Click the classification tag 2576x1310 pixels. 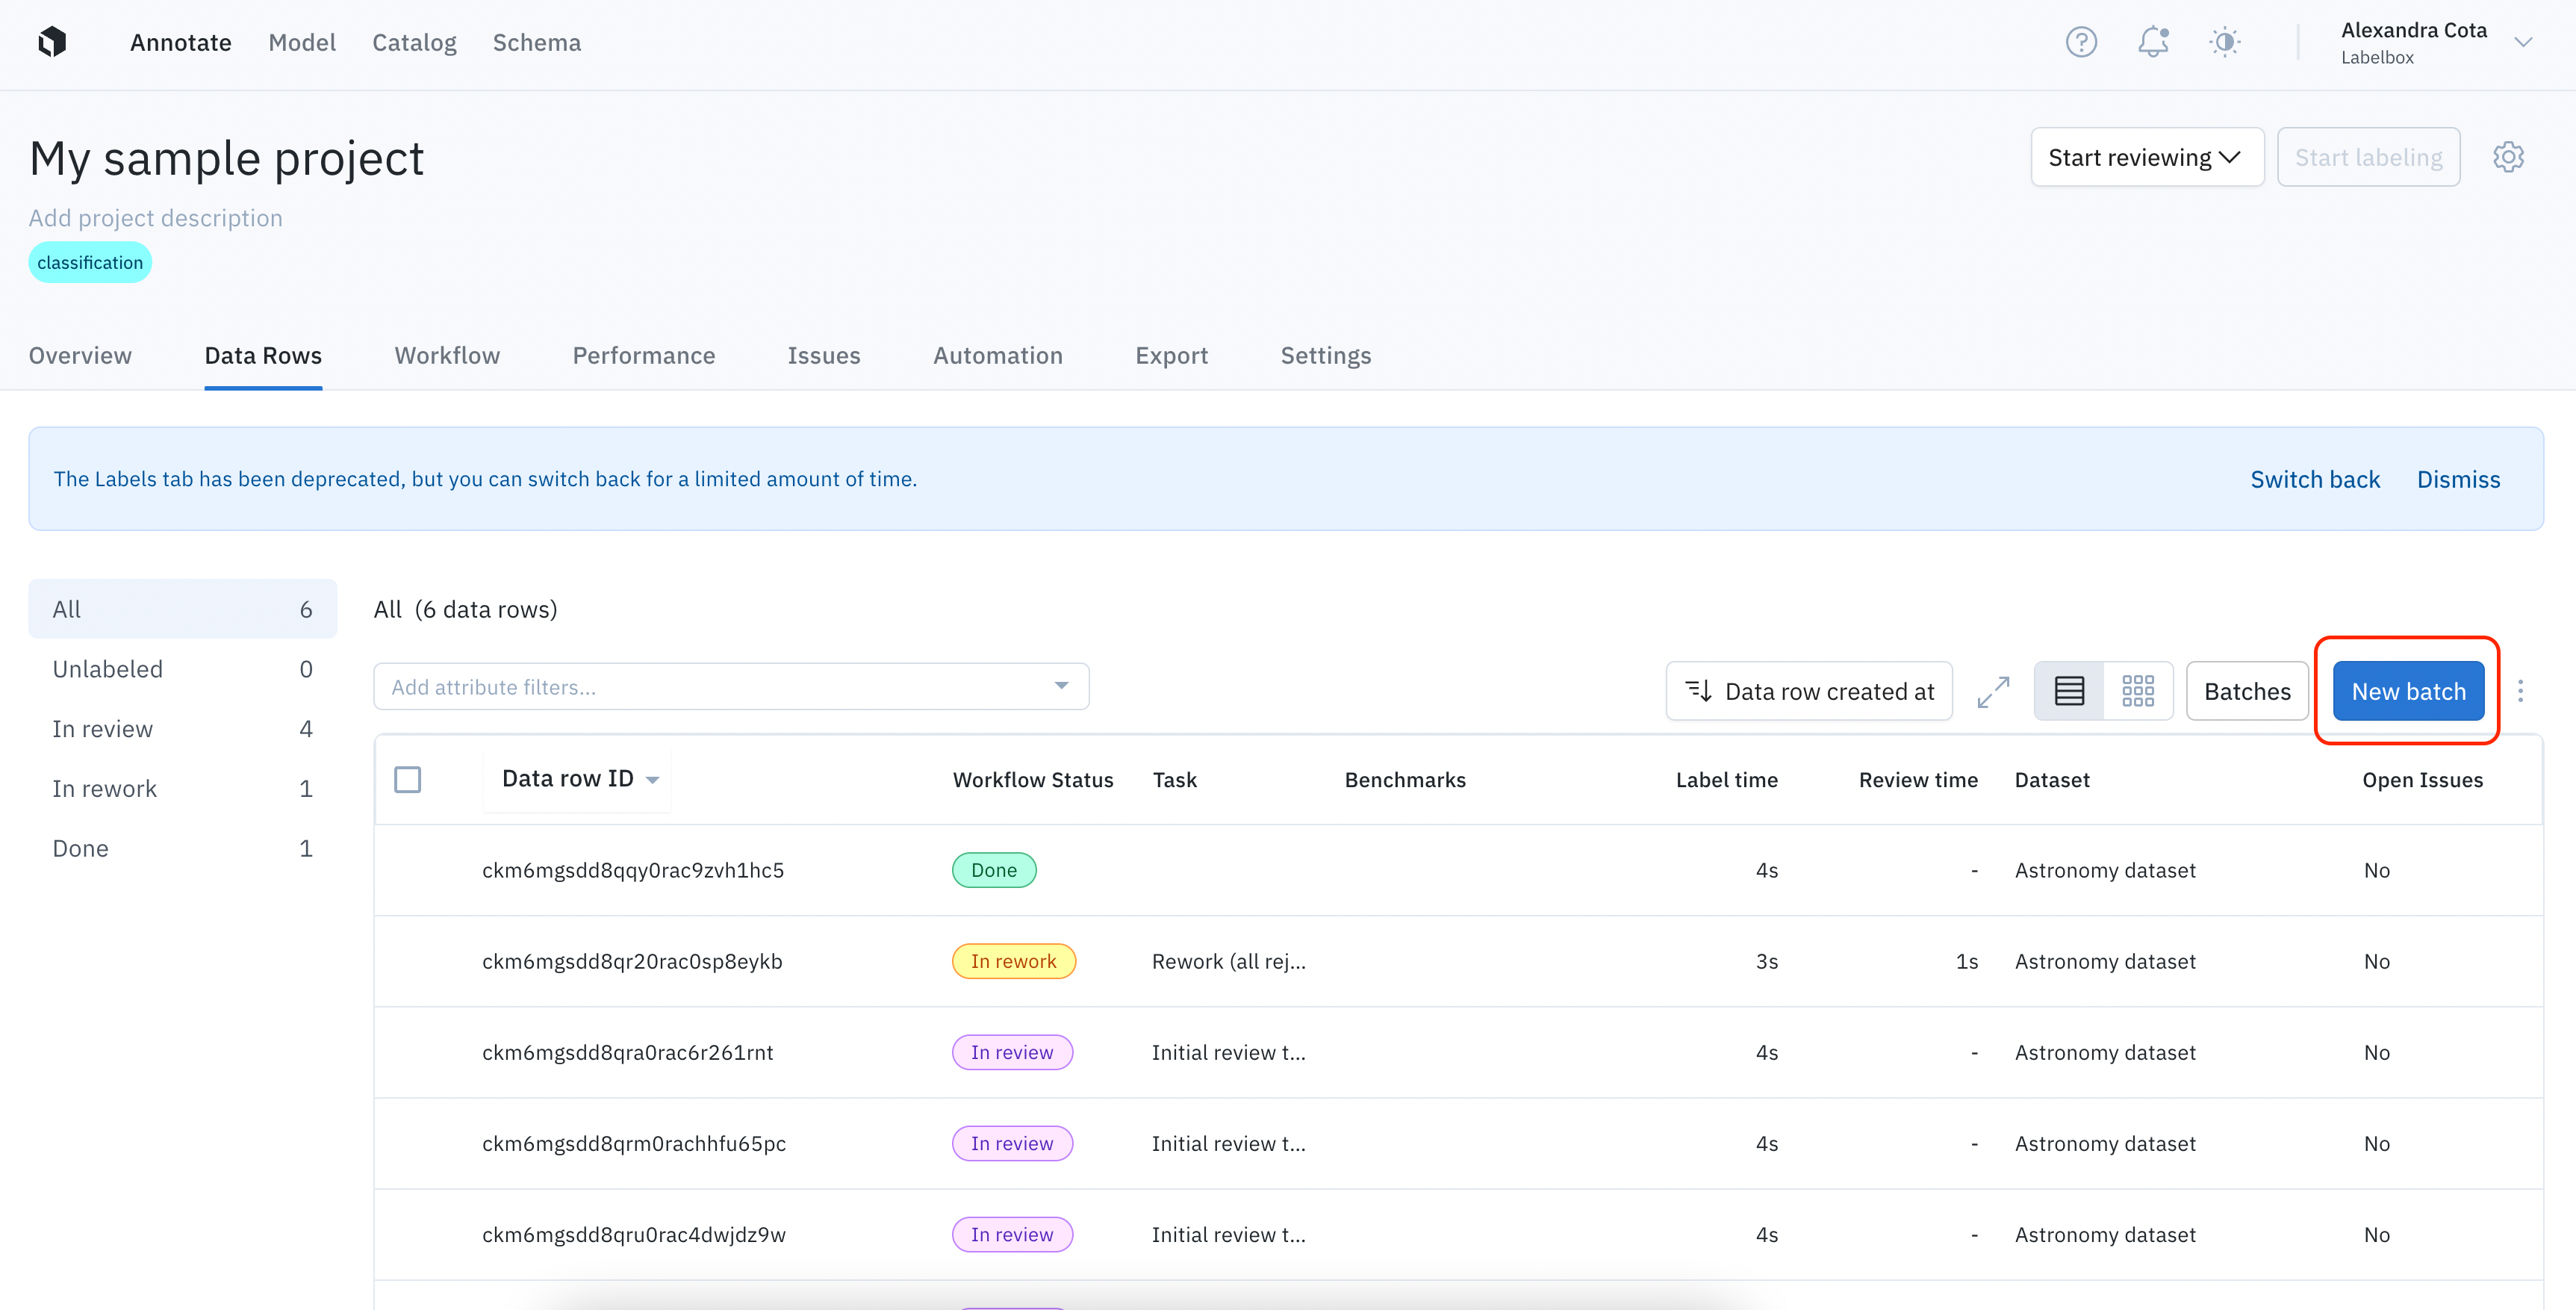tap(90, 263)
